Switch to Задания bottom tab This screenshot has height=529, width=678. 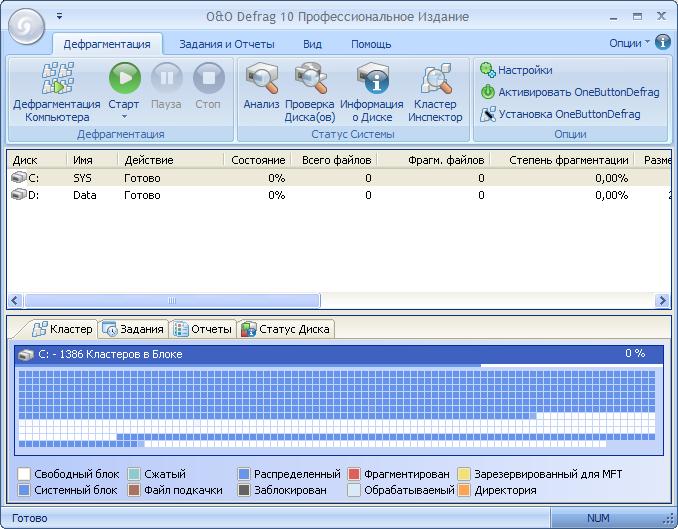pos(134,329)
